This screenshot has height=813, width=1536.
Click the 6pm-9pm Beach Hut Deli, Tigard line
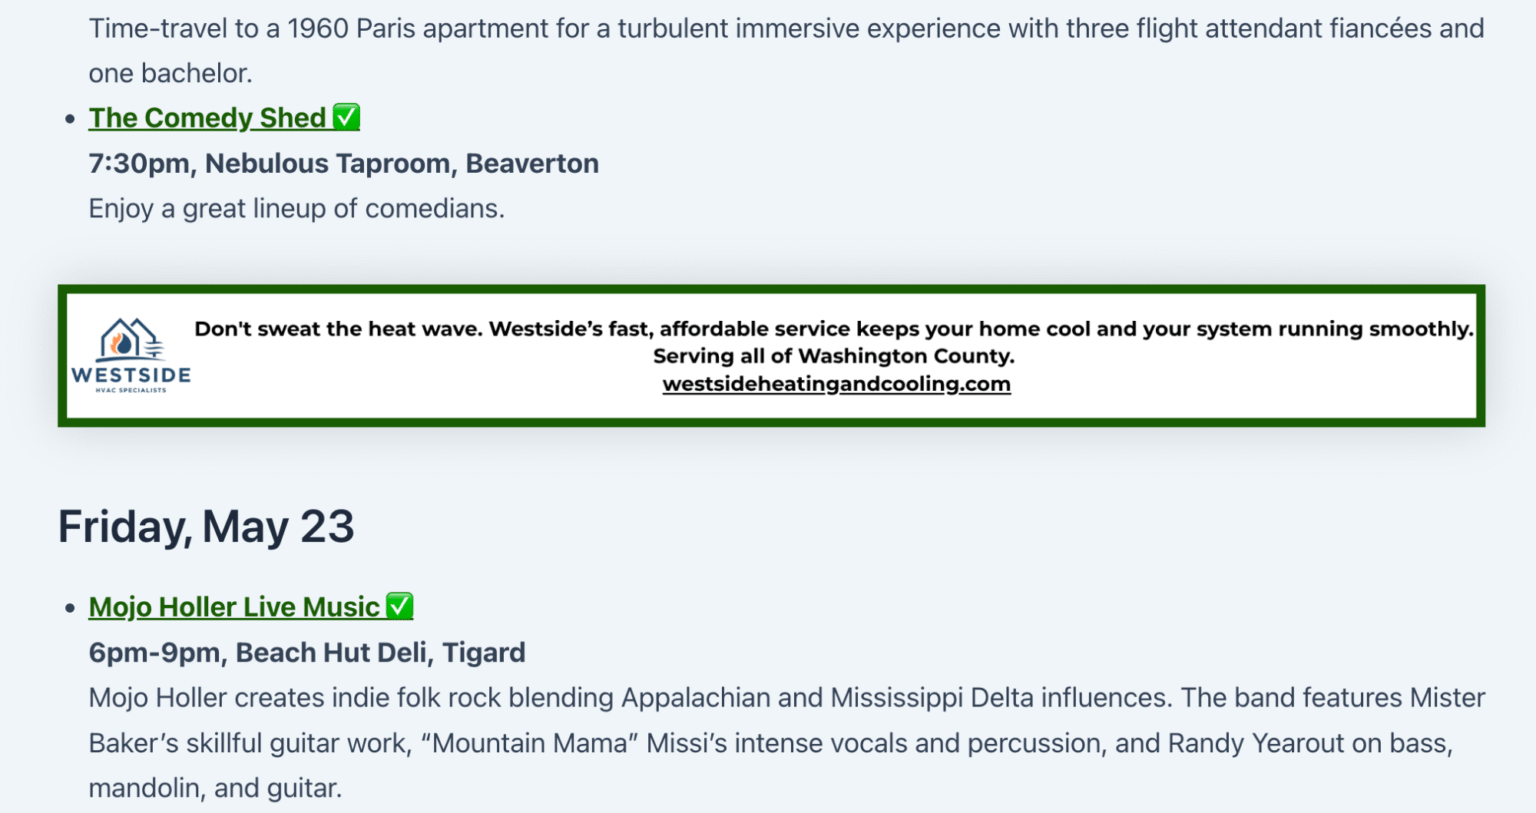pos(306,652)
